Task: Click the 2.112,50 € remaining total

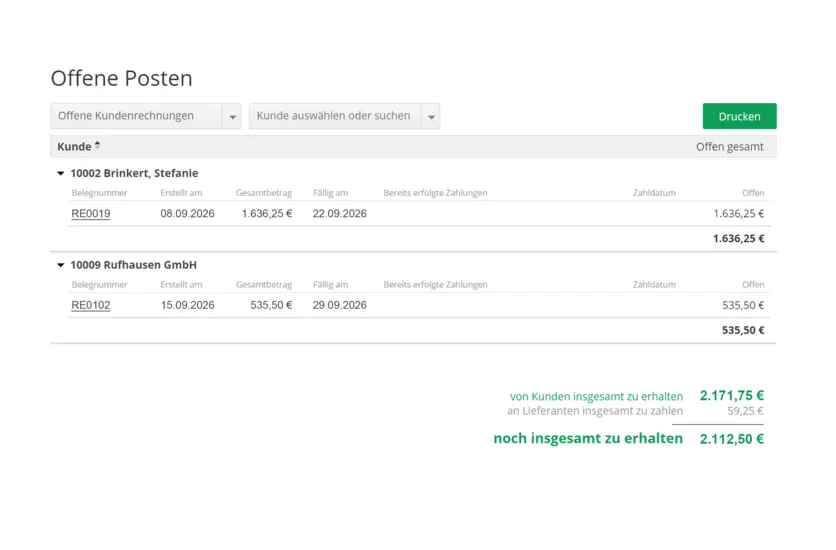Action: click(731, 438)
